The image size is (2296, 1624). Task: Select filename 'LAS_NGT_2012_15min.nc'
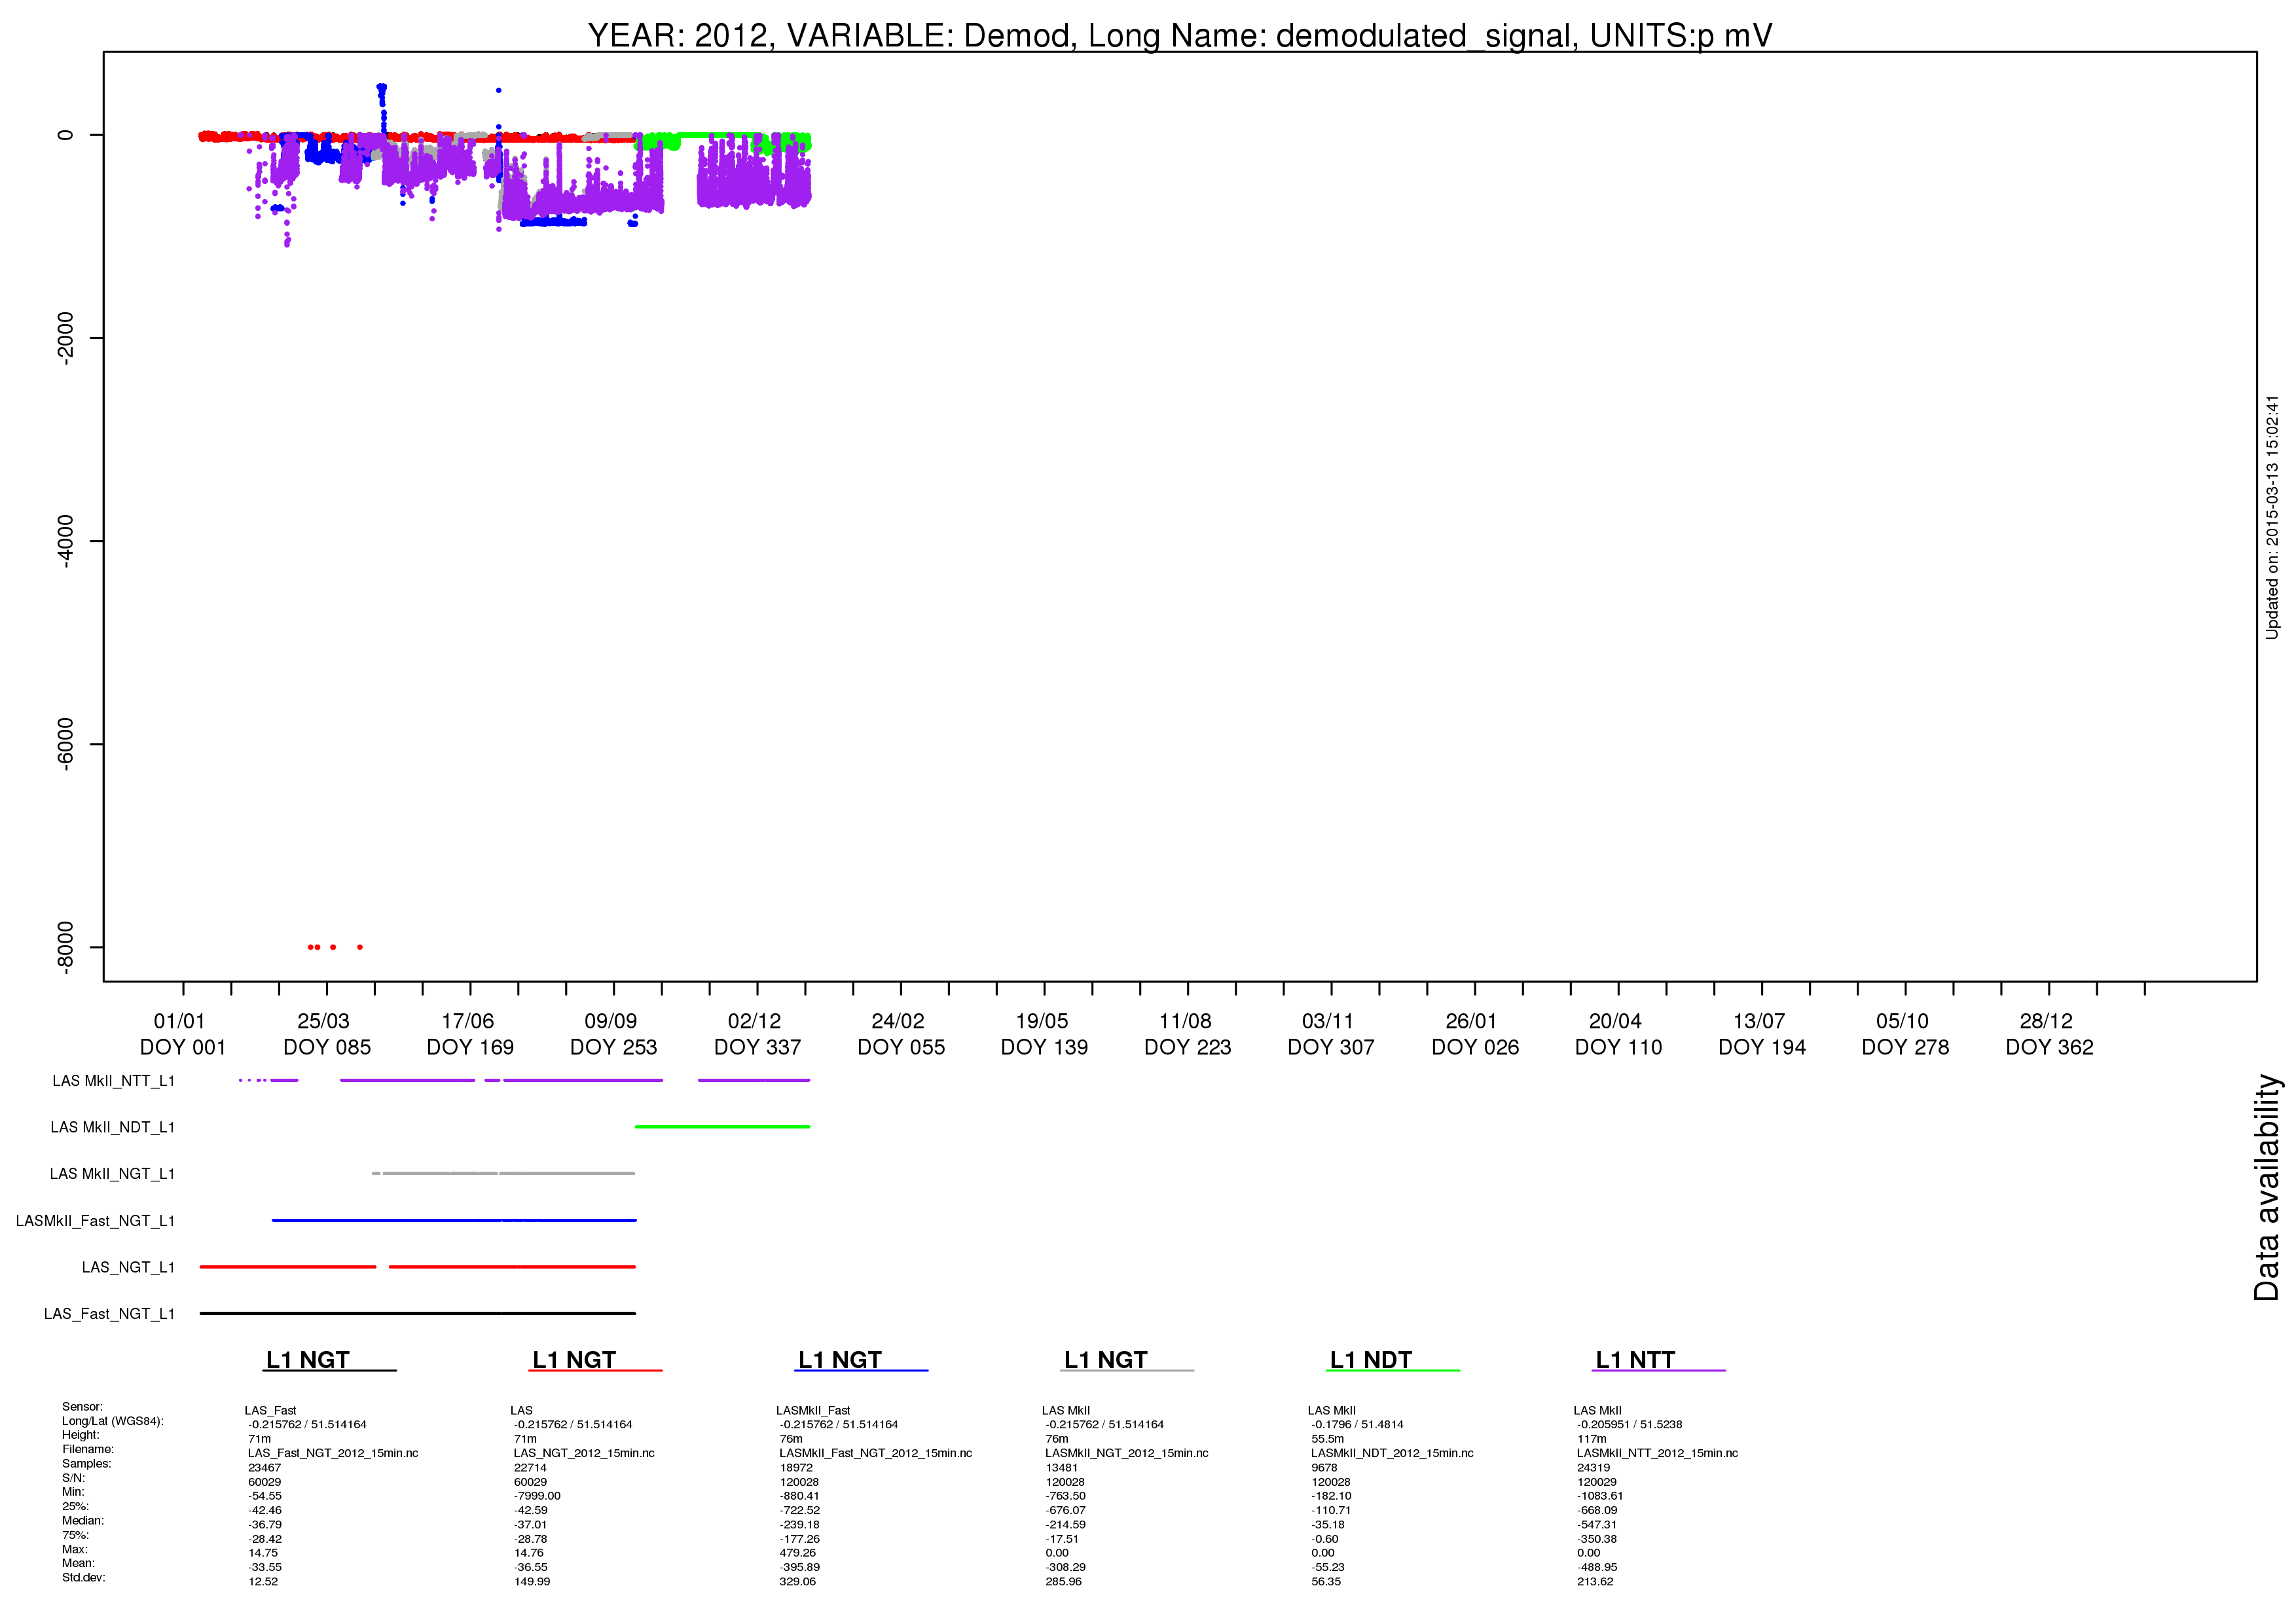(x=584, y=1453)
